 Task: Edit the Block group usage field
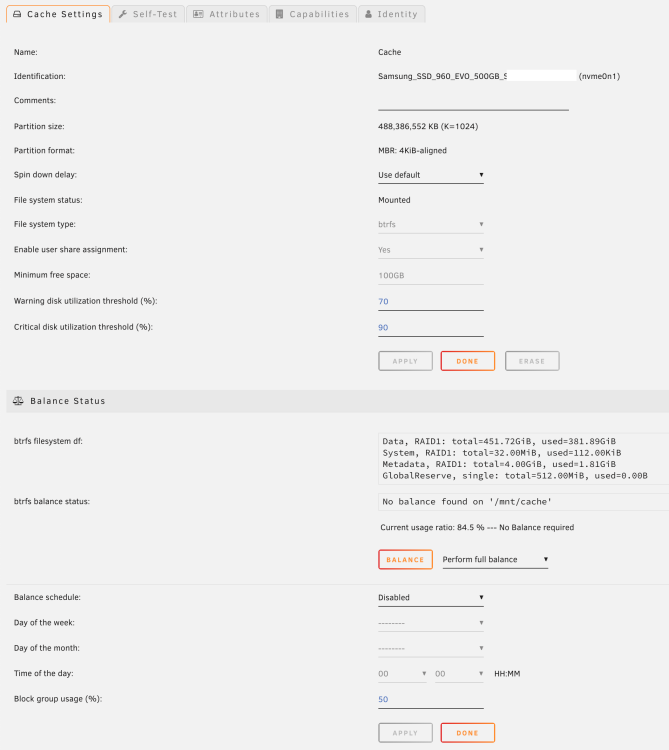tap(431, 699)
